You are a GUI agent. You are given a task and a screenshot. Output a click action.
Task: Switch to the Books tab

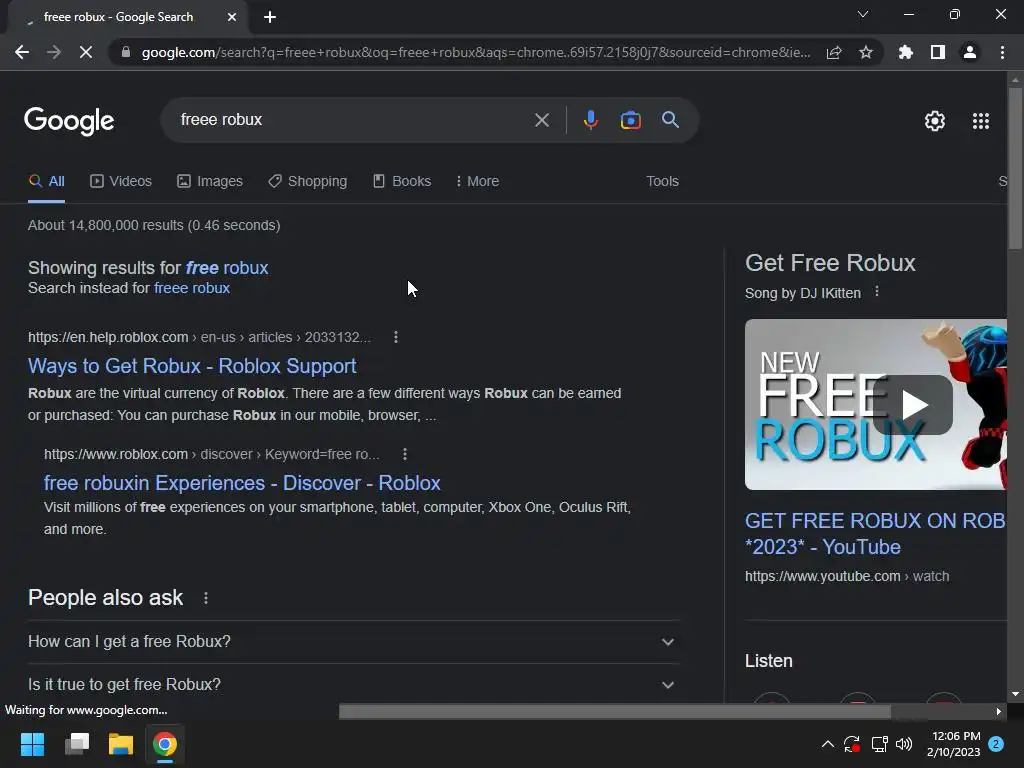[x=402, y=182]
